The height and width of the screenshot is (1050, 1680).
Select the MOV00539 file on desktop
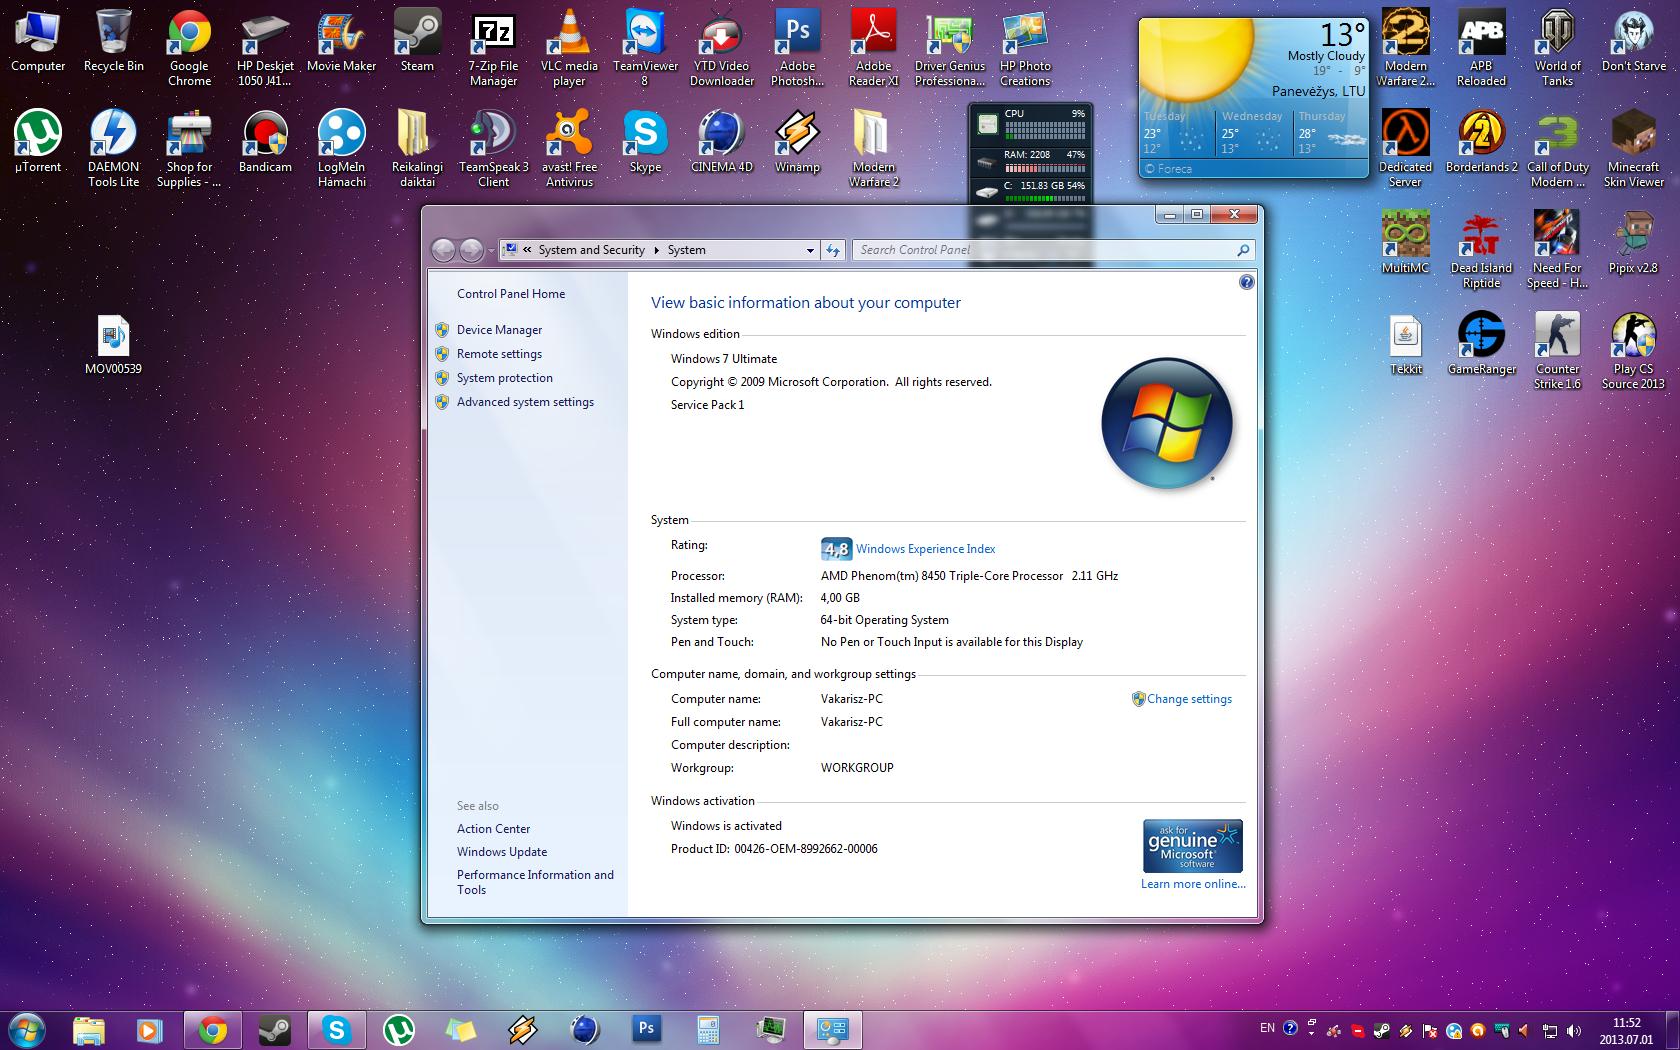113,344
